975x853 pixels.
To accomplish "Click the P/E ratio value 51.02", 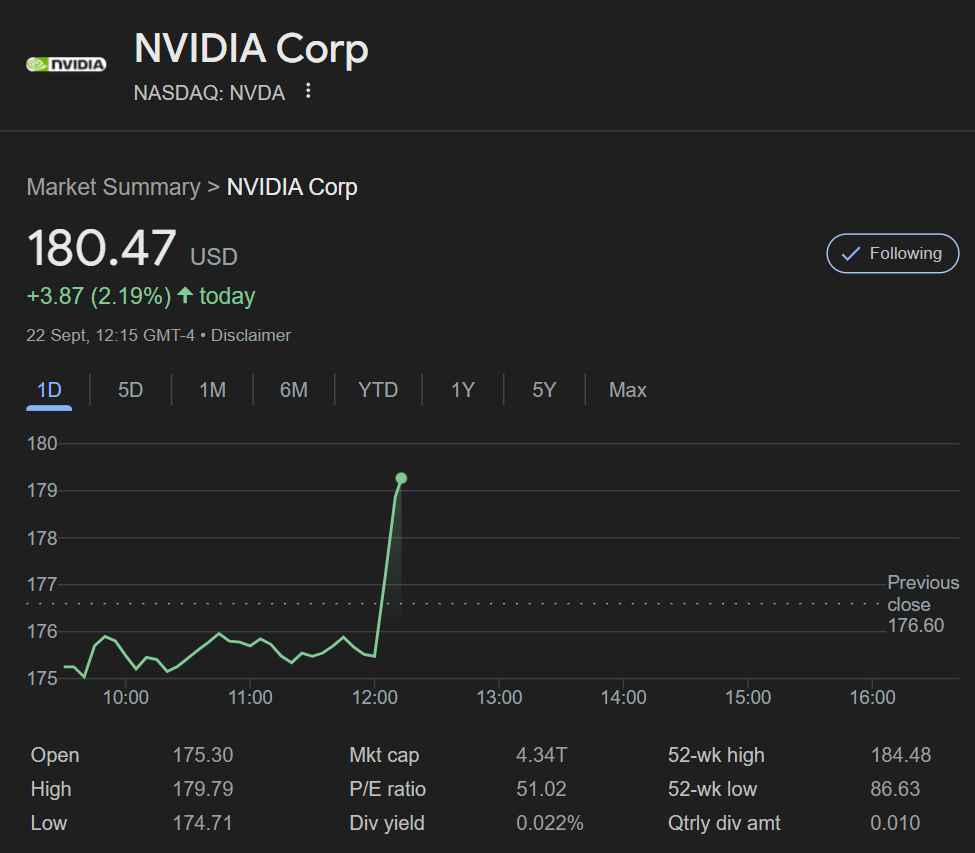I will [542, 789].
